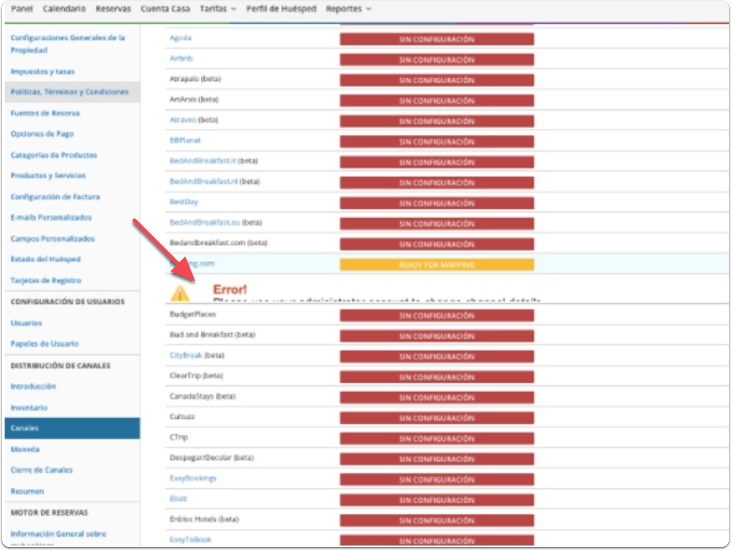Expand the Tarifas dropdown menu
Image resolution: width=731 pixels, height=550 pixels.
tap(218, 8)
